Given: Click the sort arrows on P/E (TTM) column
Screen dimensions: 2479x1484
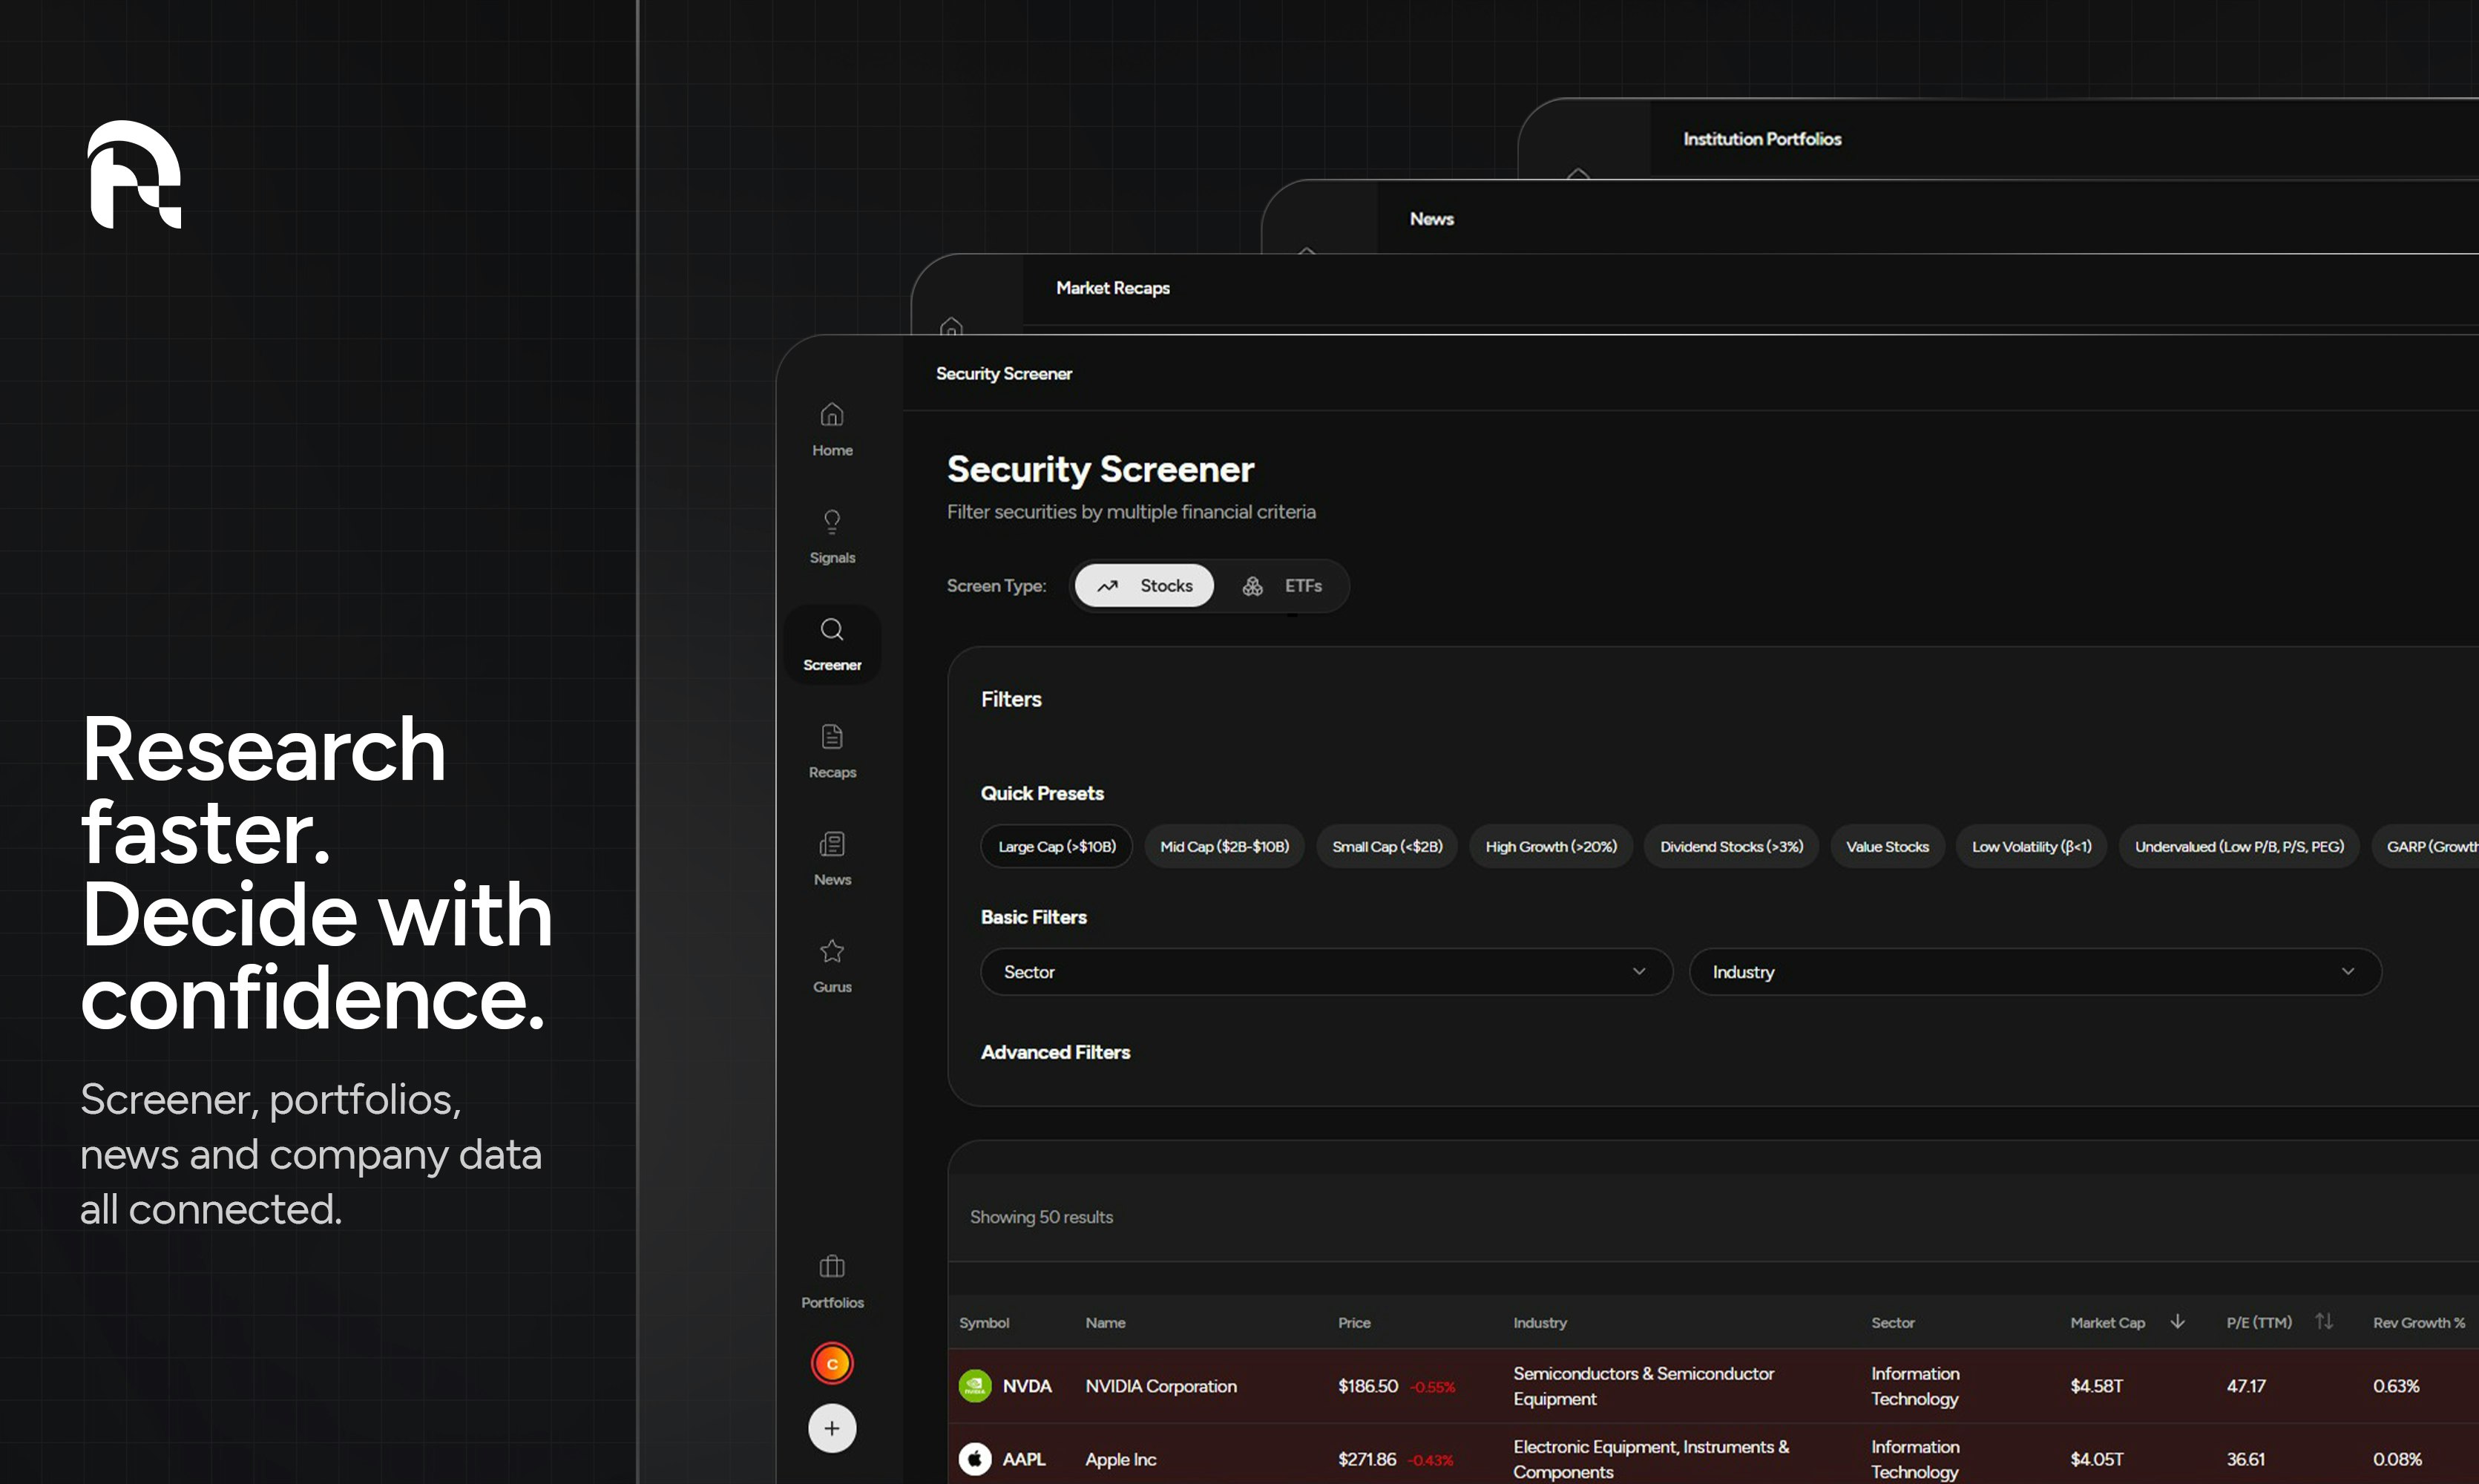Looking at the screenshot, I should pyautogui.click(x=2323, y=1321).
